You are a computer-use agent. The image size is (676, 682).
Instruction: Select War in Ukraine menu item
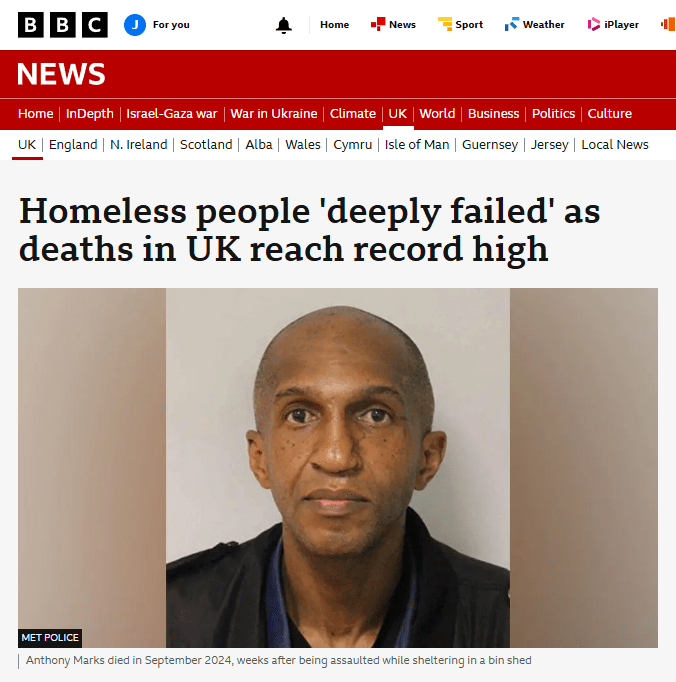pos(274,114)
